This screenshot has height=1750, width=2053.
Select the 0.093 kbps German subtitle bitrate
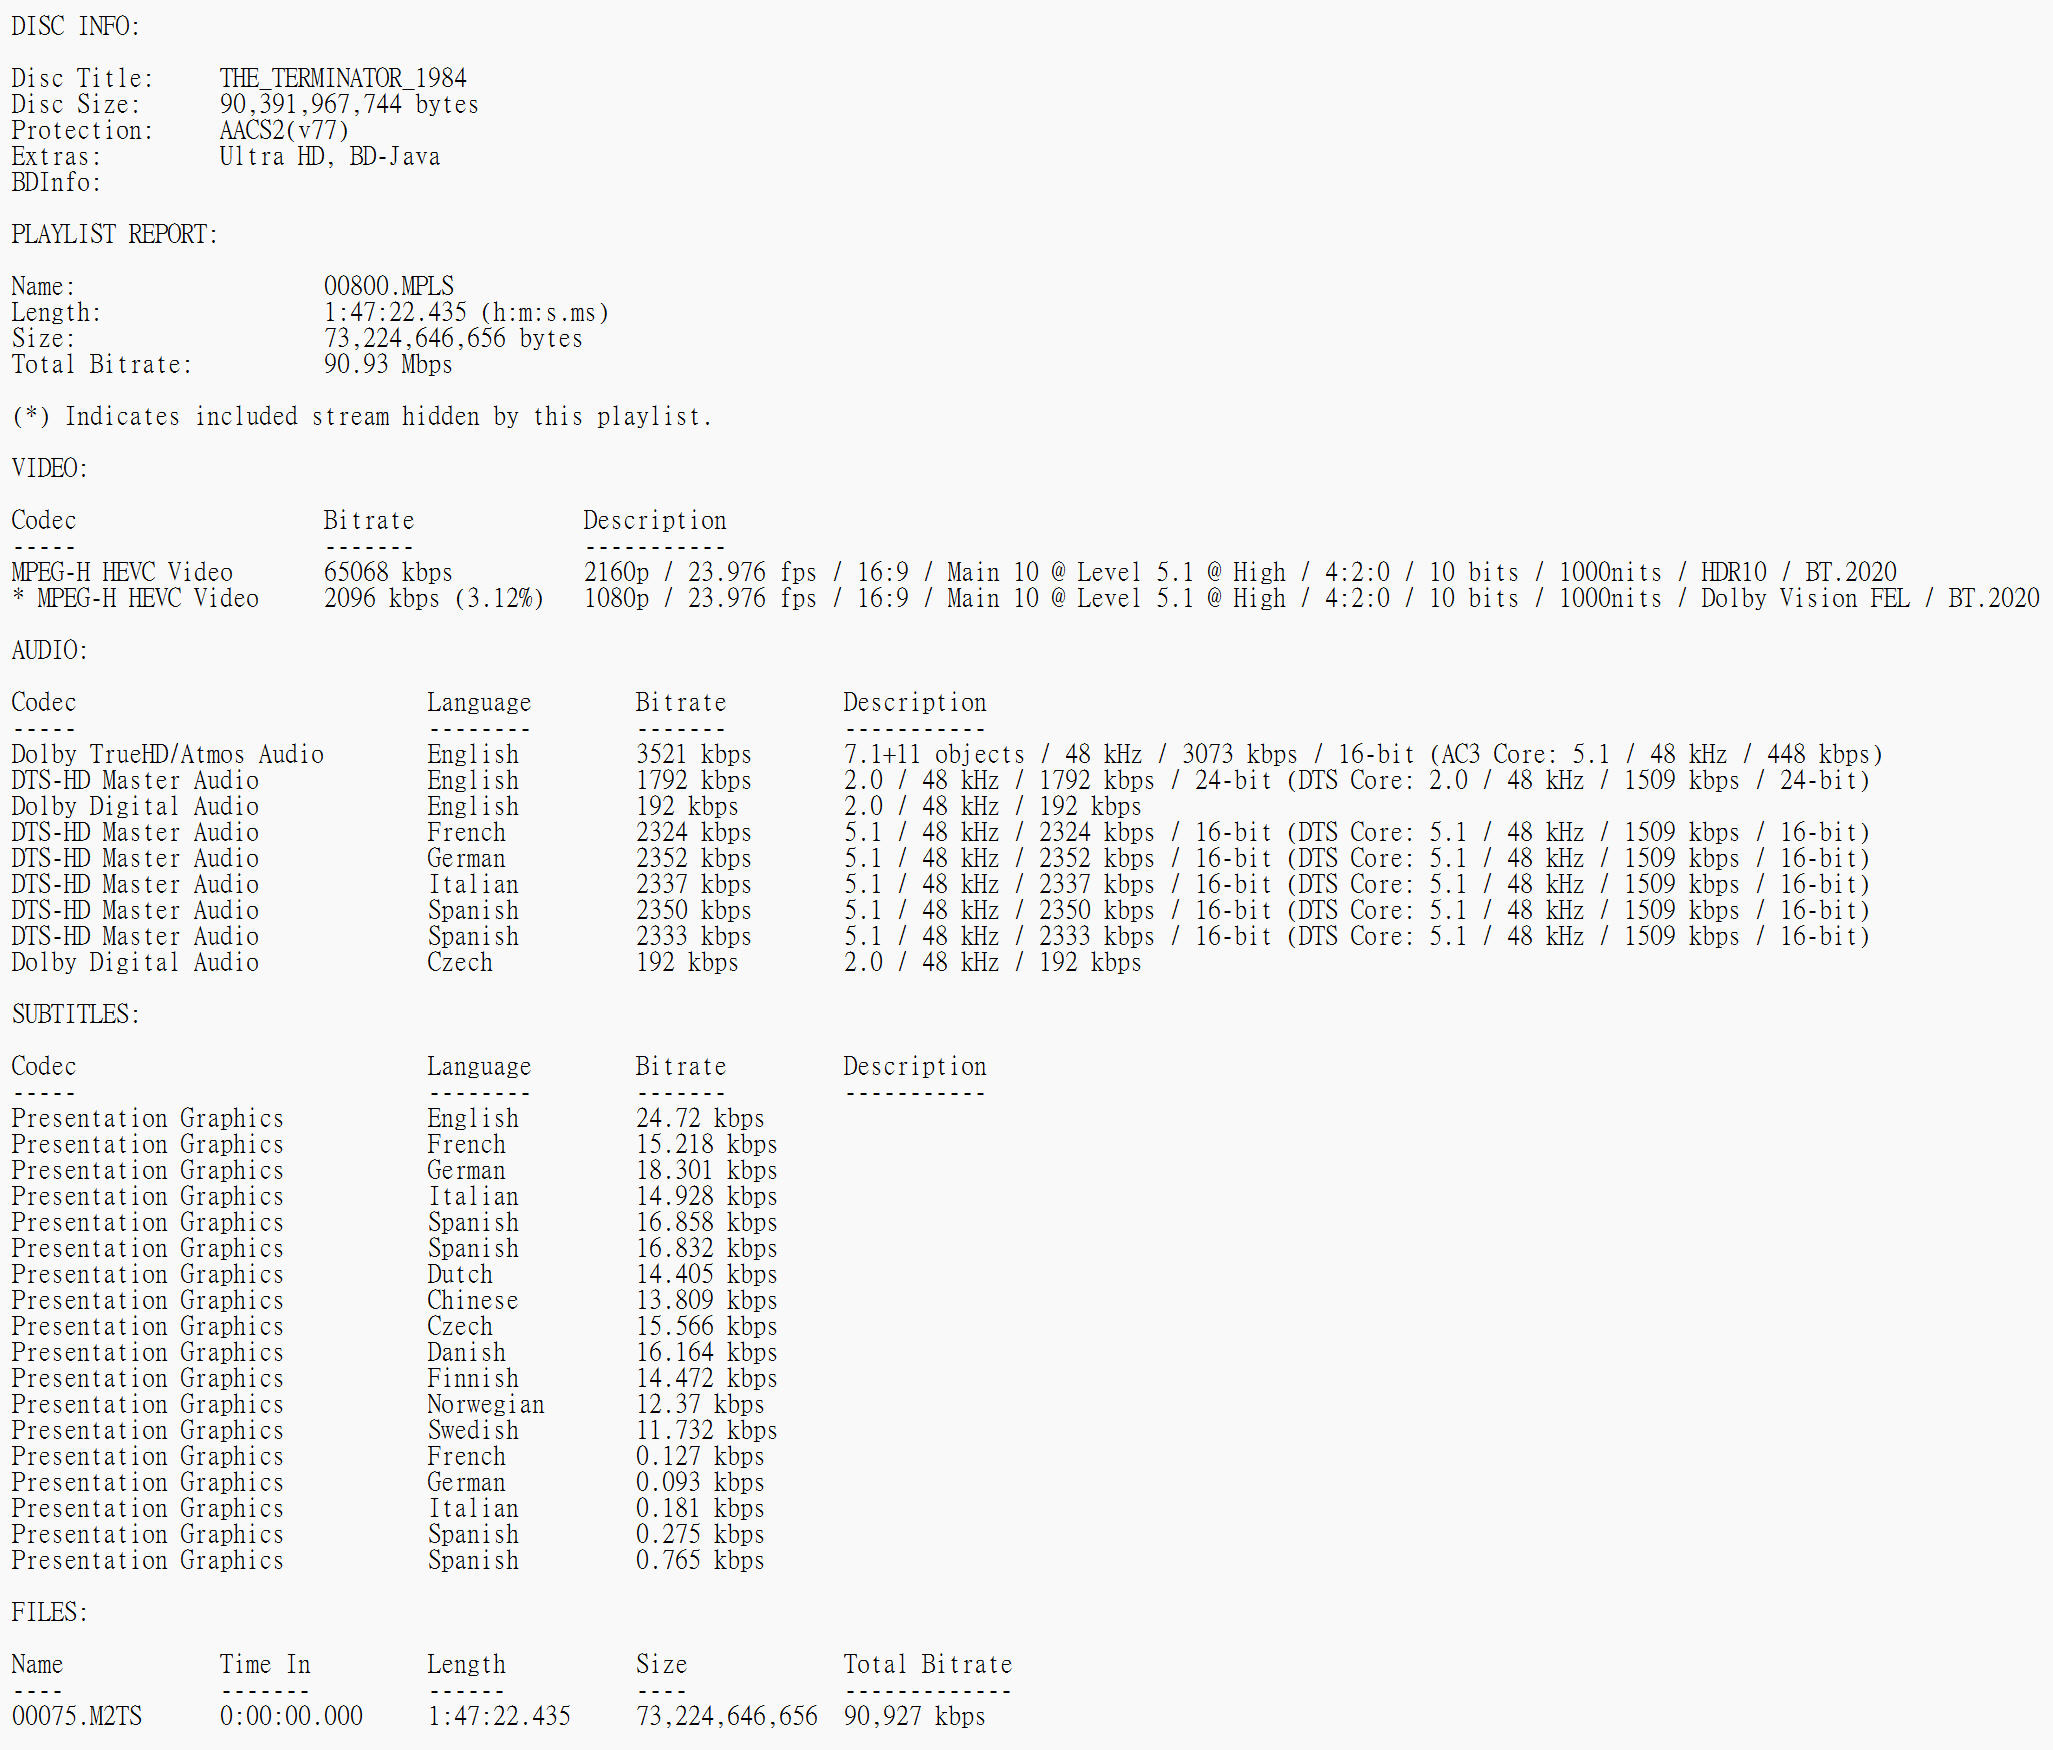coord(700,1482)
